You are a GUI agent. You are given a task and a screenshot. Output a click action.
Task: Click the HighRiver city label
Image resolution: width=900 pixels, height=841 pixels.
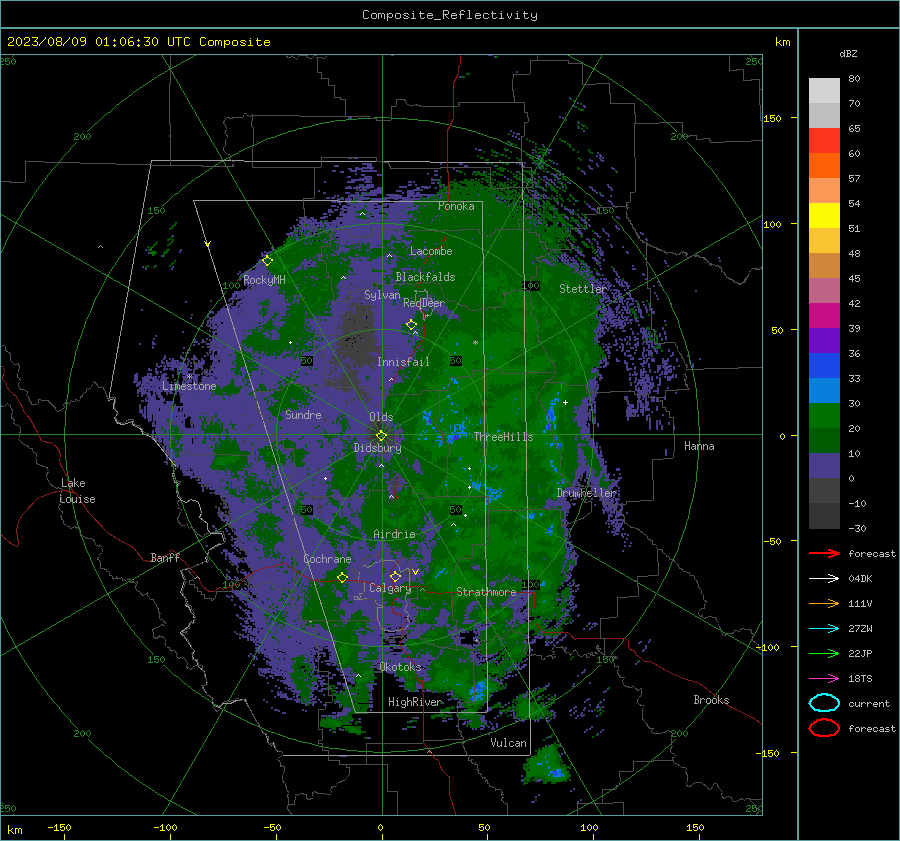click(x=415, y=702)
